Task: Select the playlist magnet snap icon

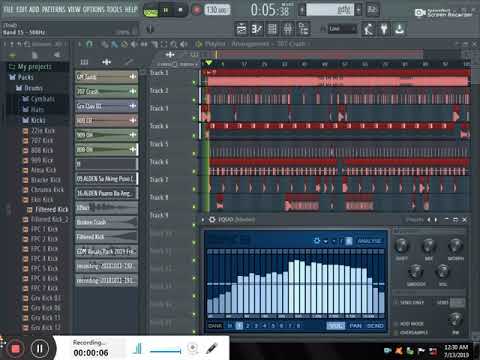Action: pyautogui.click(x=89, y=44)
